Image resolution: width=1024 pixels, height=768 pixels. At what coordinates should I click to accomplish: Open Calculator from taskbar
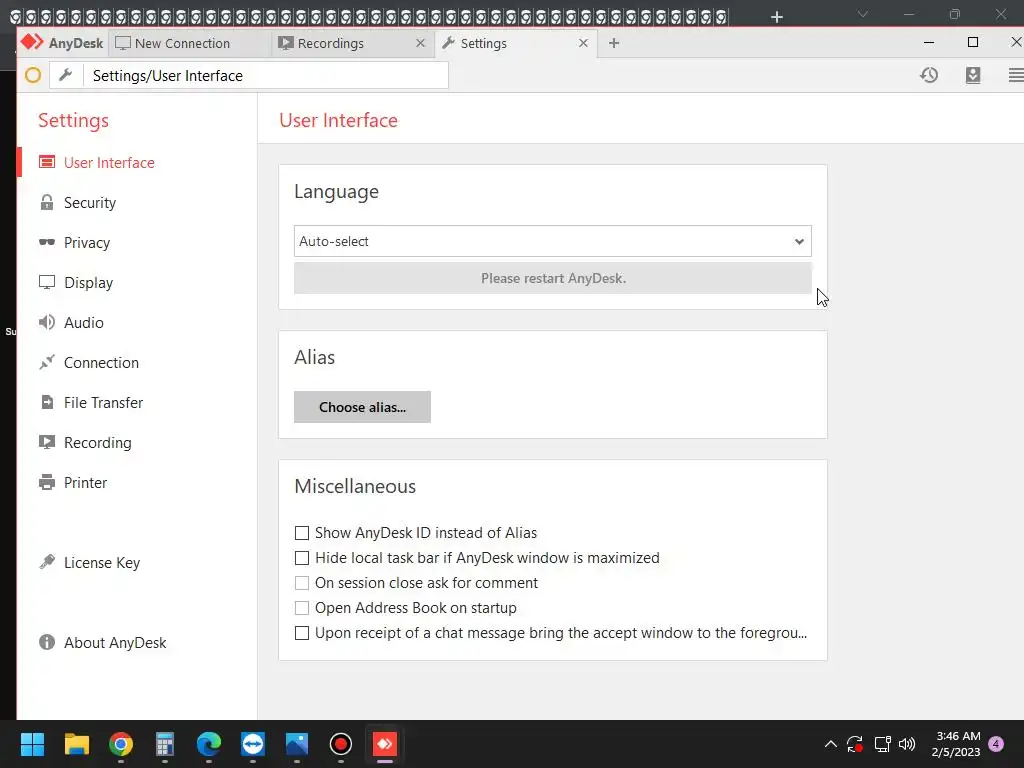[165, 744]
